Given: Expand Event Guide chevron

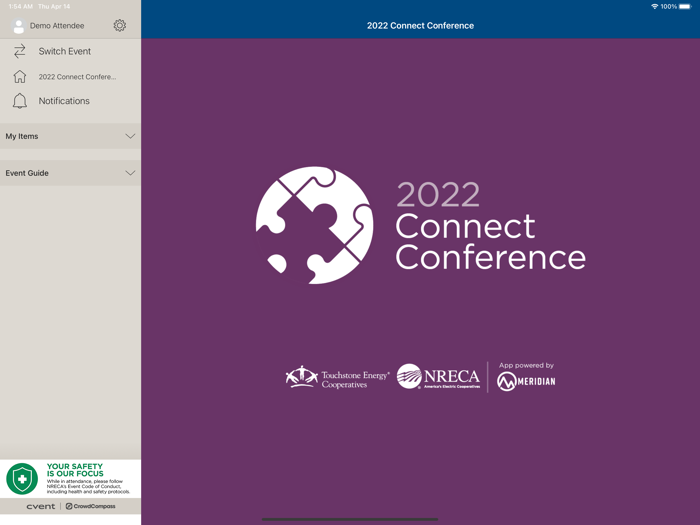Looking at the screenshot, I should [x=130, y=173].
